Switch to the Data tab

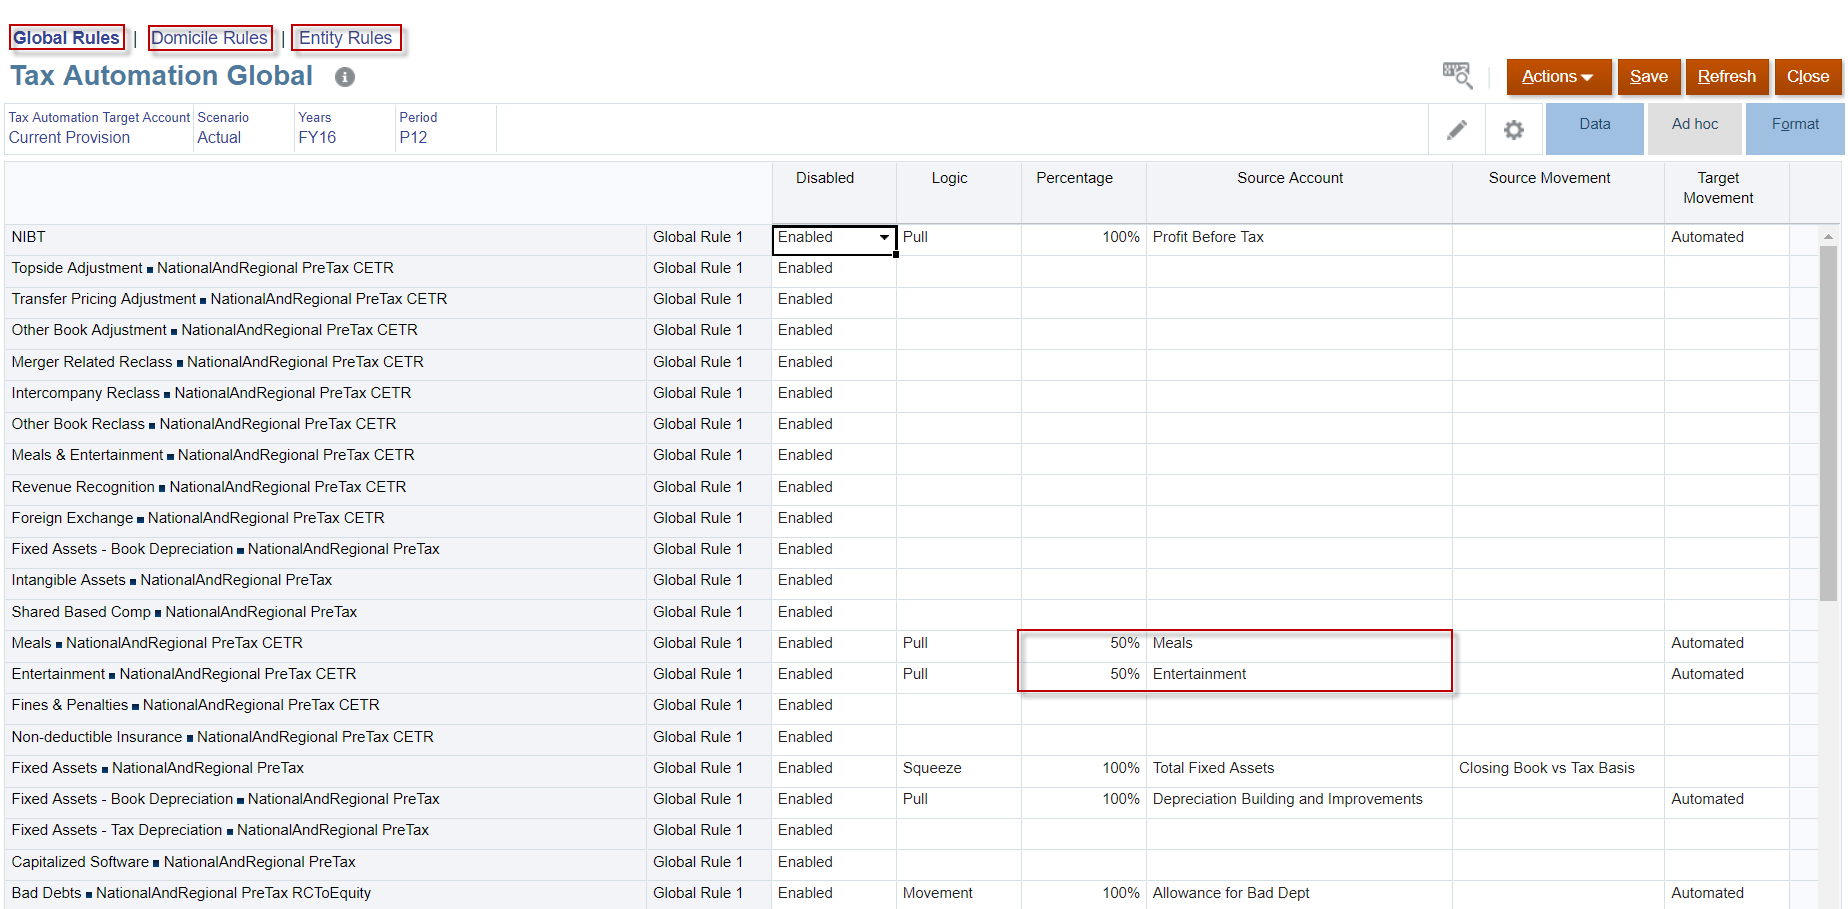1594,125
